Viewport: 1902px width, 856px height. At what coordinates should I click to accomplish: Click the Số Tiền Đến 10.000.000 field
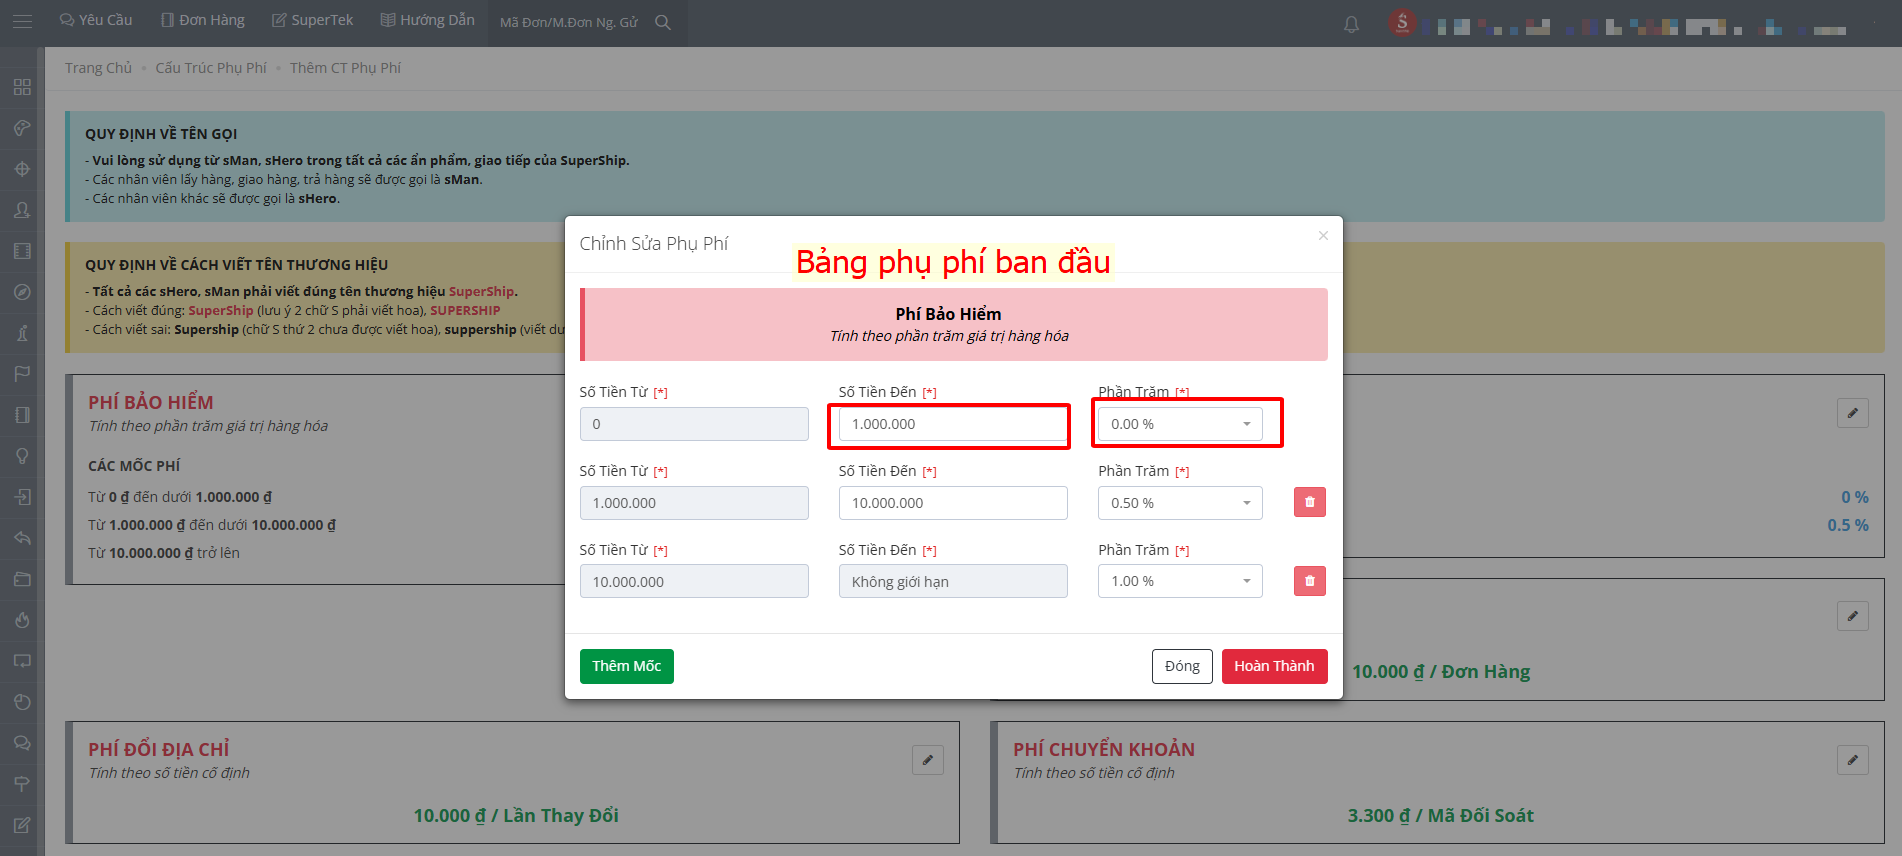pos(953,503)
